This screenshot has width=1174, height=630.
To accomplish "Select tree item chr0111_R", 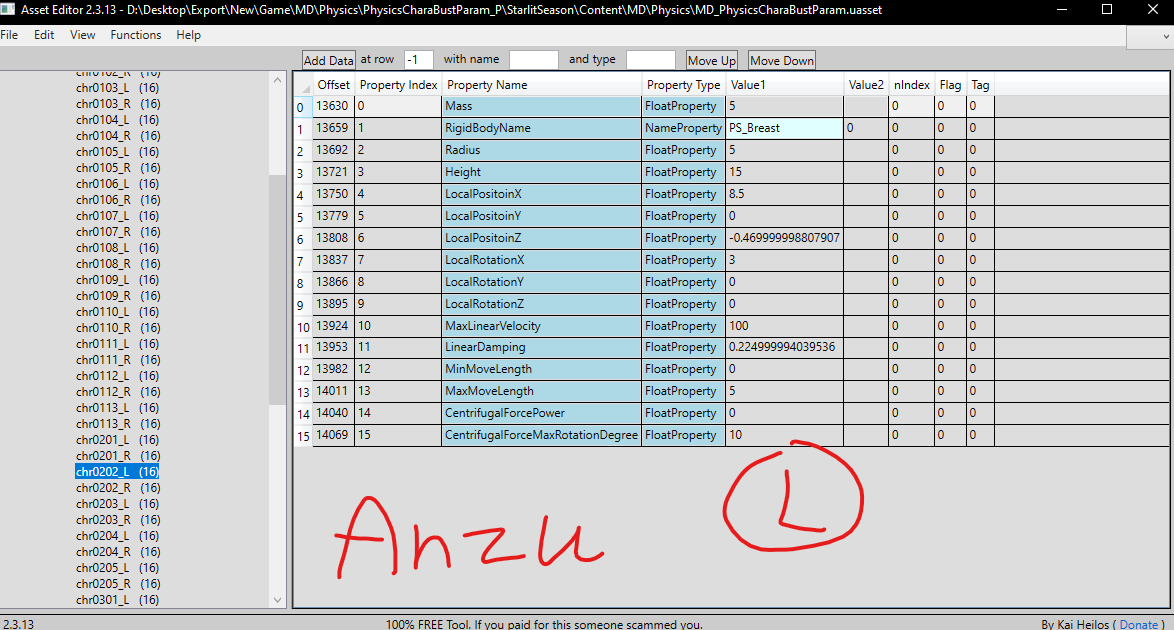I will pyautogui.click(x=118, y=360).
